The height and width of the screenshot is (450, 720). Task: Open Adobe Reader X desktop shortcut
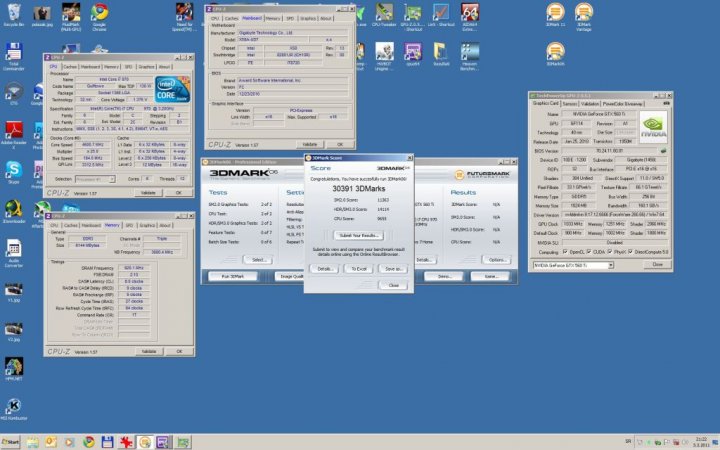pos(14,134)
